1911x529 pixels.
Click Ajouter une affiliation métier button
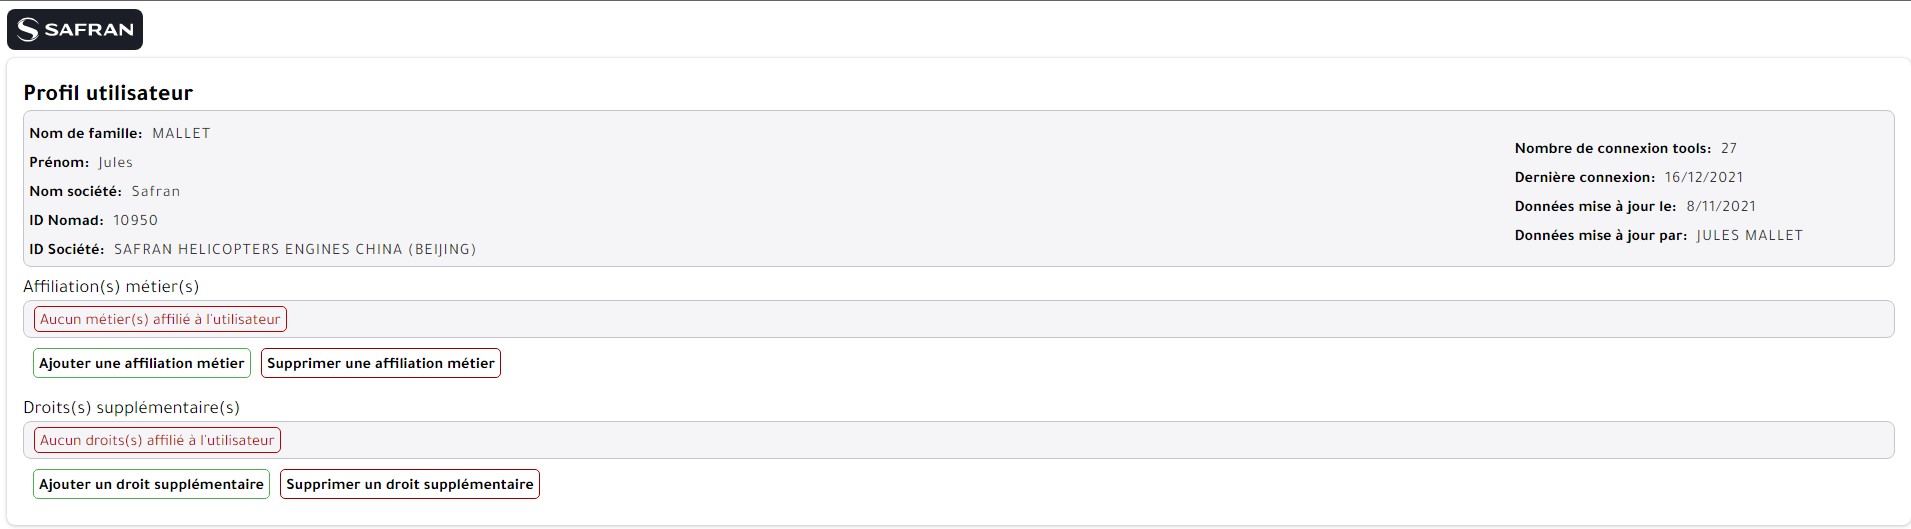pyautogui.click(x=142, y=363)
